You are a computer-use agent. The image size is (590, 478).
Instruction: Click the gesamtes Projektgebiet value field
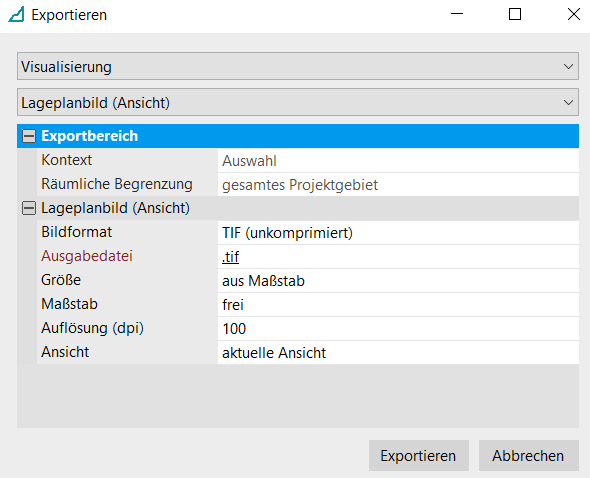[398, 185]
